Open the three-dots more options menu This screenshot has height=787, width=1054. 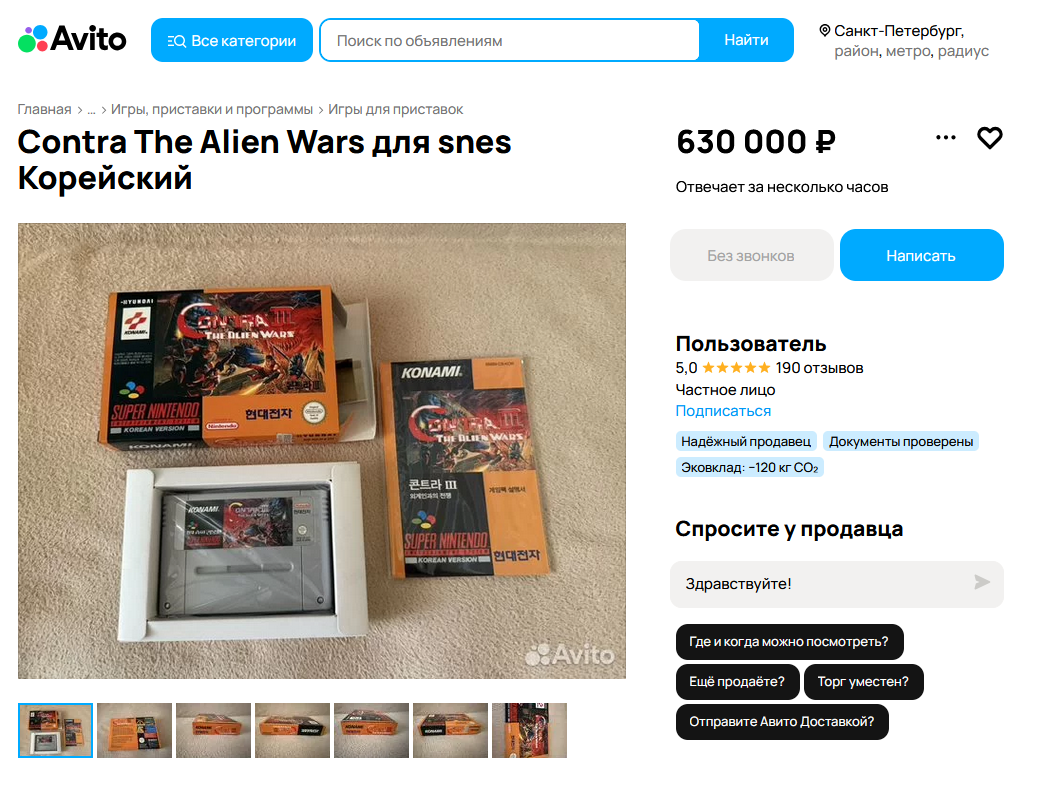pos(946,138)
